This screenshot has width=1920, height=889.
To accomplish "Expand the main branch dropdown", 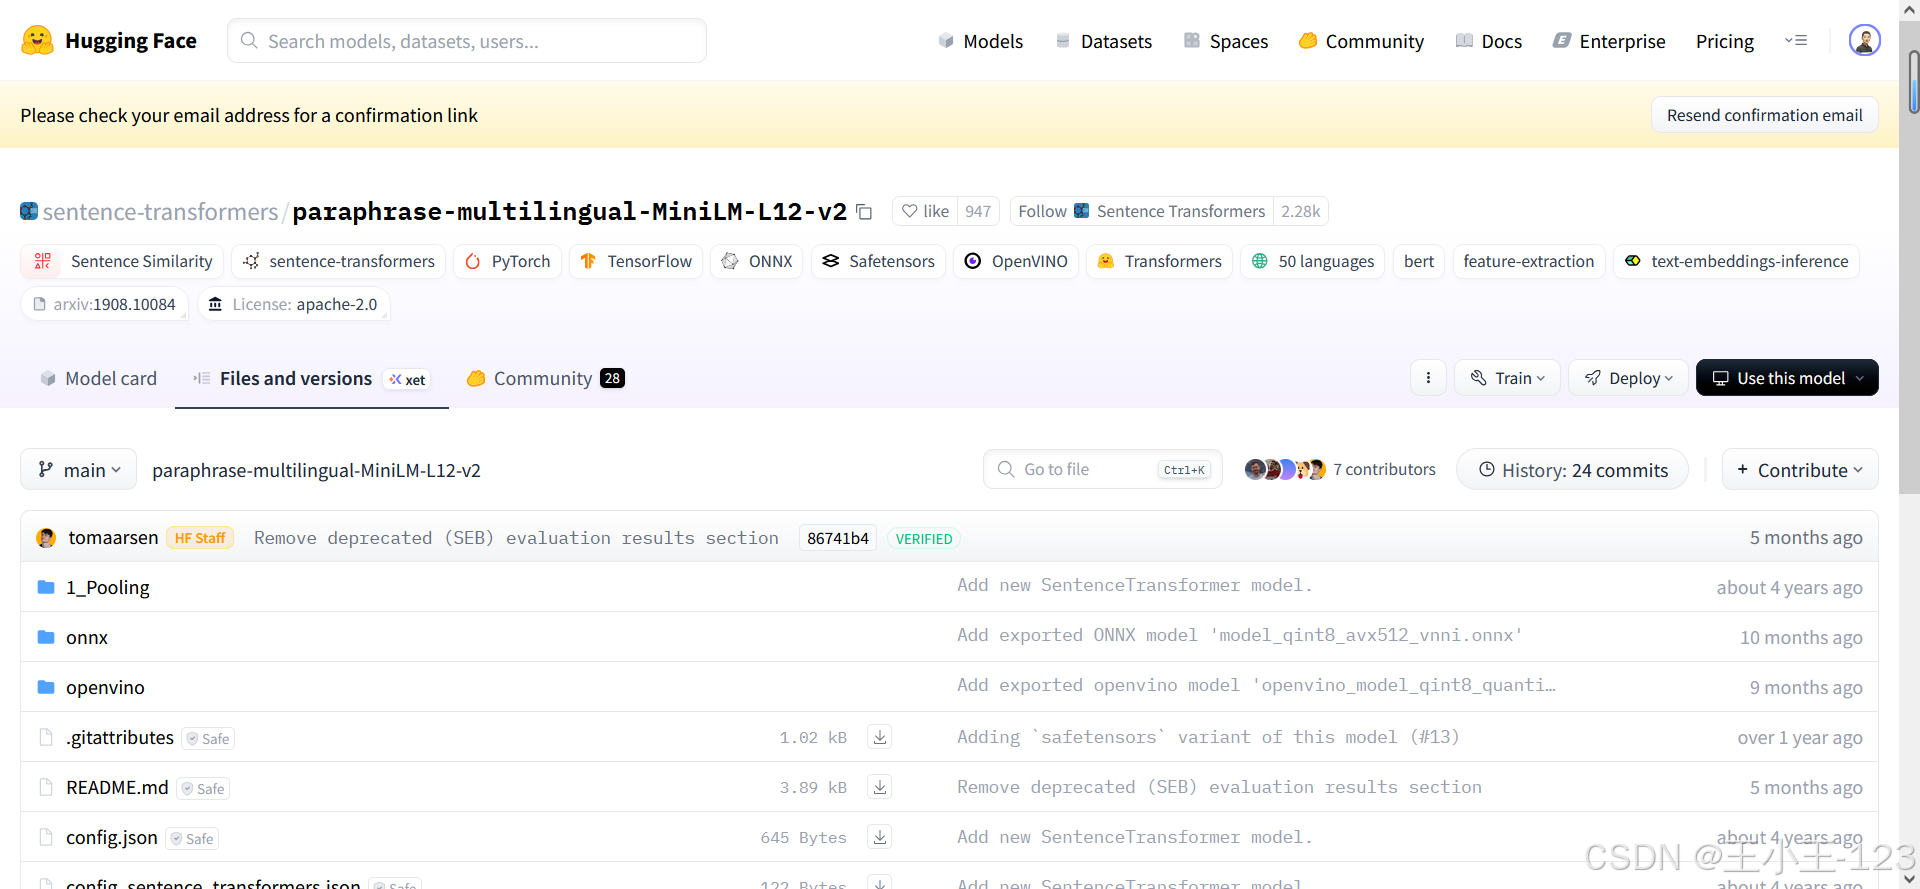I will click(x=79, y=470).
